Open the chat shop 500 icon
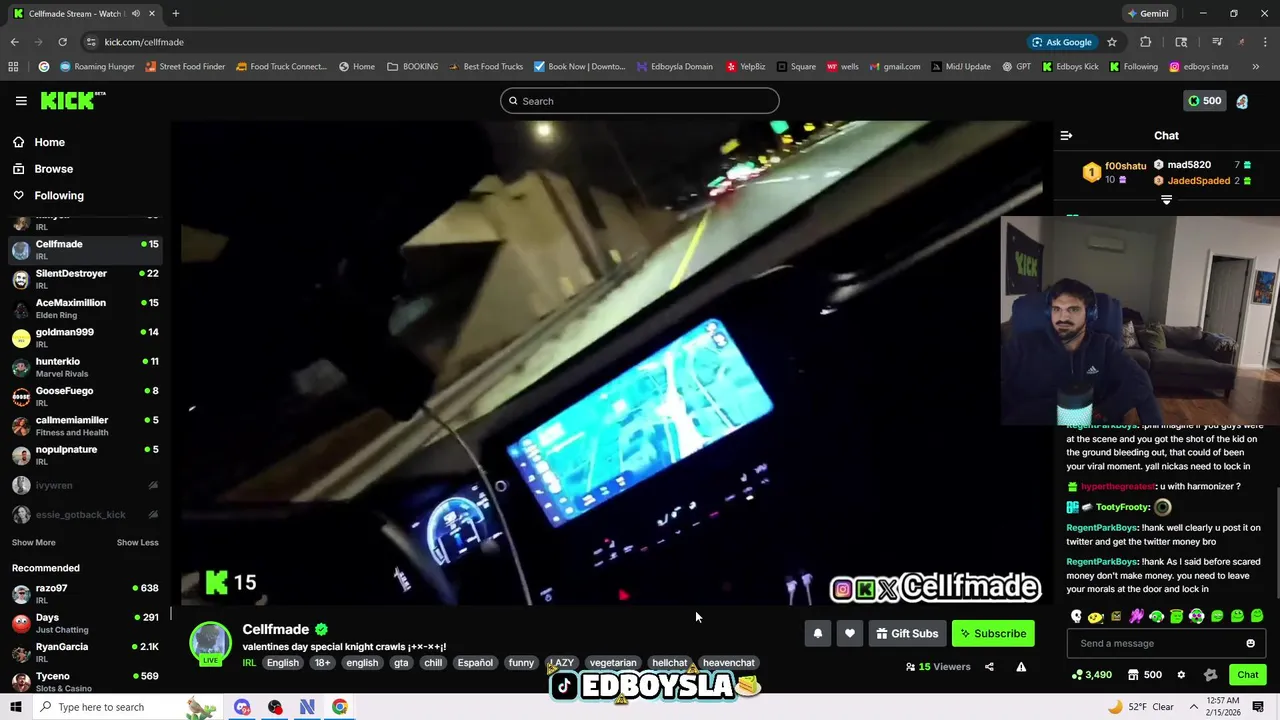Screen dimensions: 1280x720 1144,675
